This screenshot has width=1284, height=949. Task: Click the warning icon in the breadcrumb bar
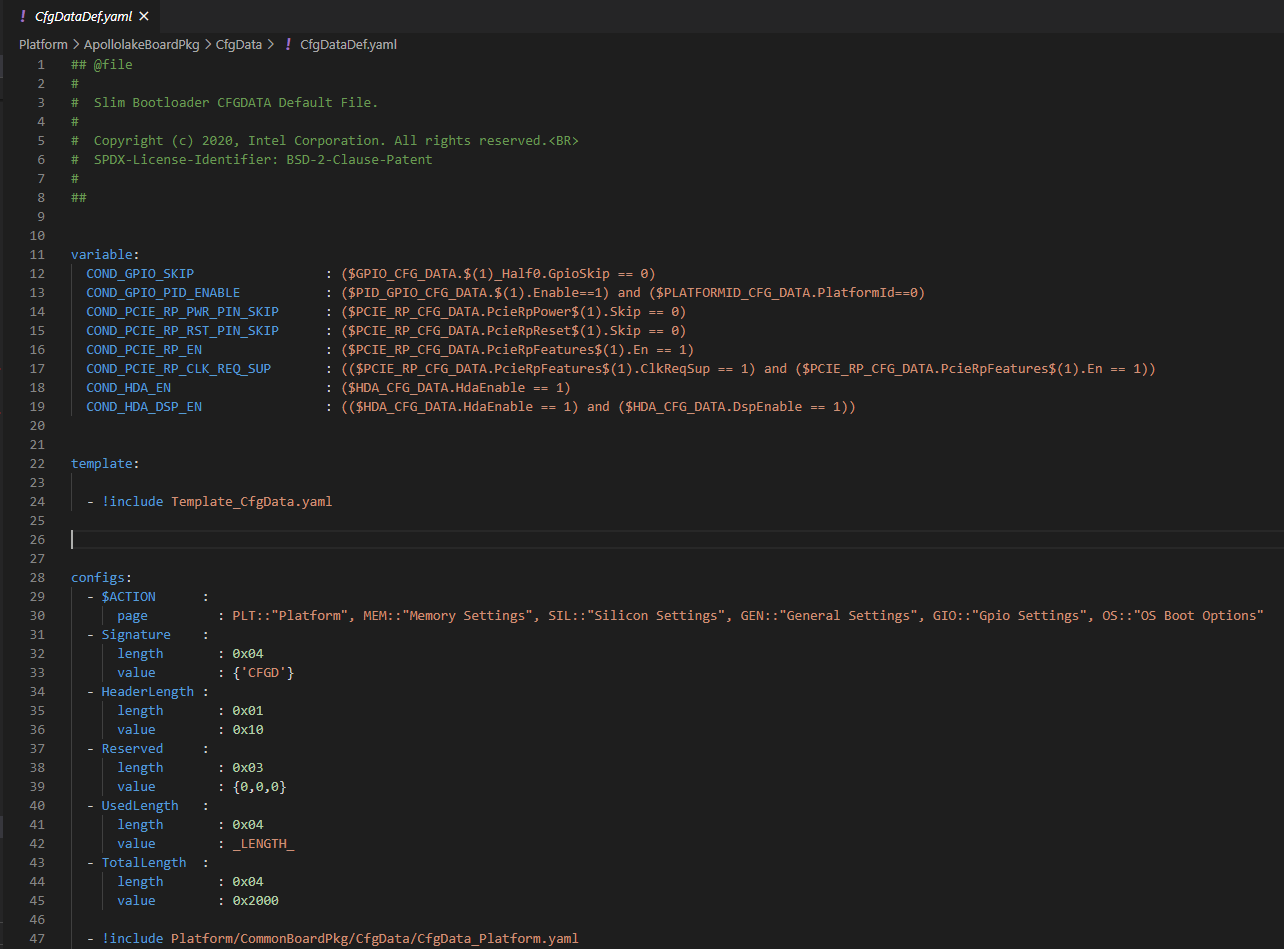pyautogui.click(x=290, y=44)
